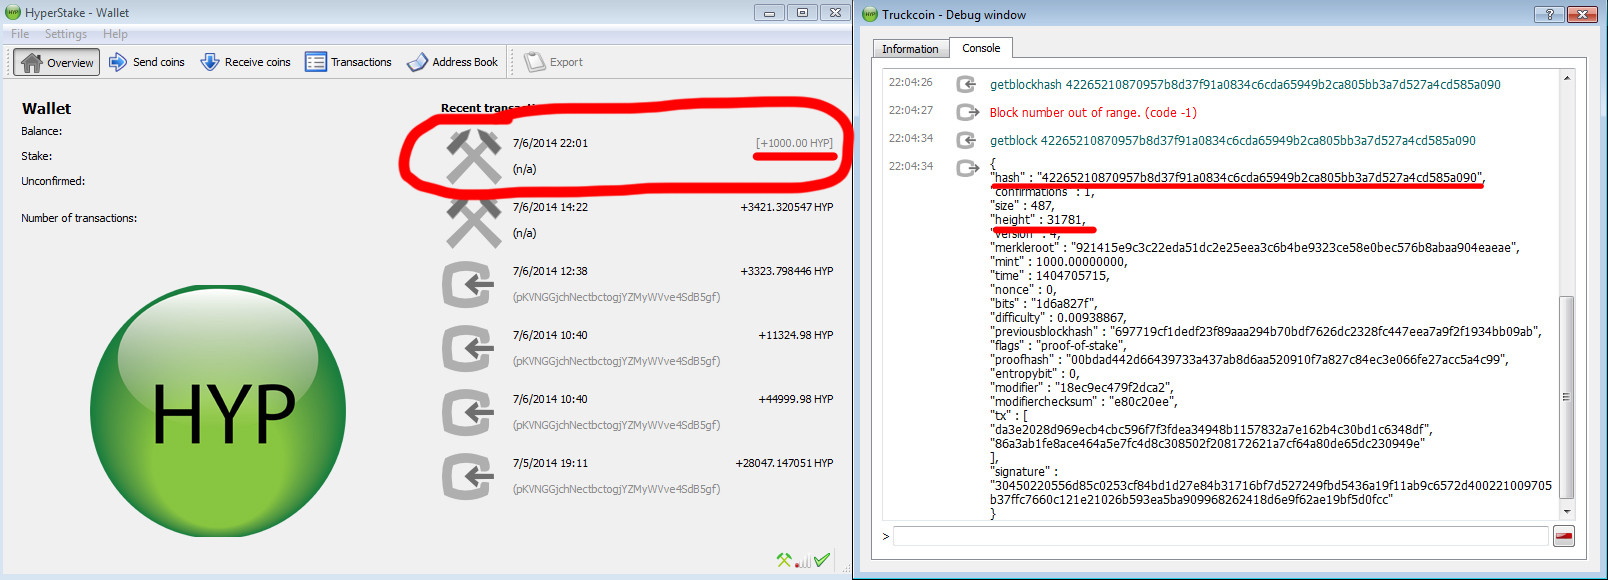Click the received icon of +11324.98 HYP transaction

pyautogui.click(x=468, y=349)
